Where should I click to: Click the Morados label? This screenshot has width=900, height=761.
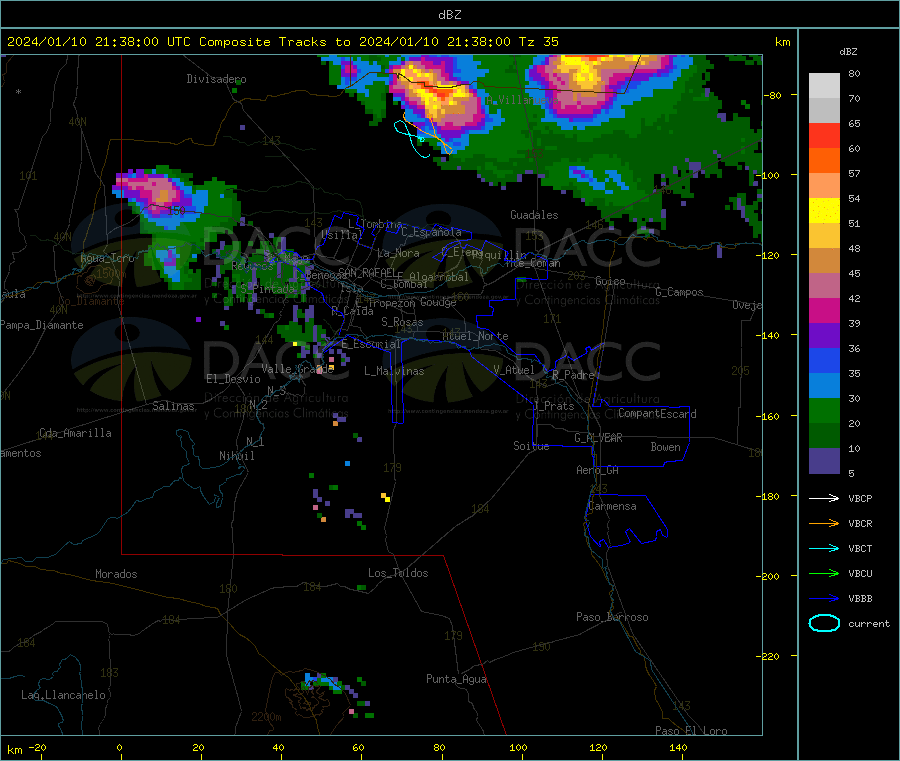[x=117, y=574]
